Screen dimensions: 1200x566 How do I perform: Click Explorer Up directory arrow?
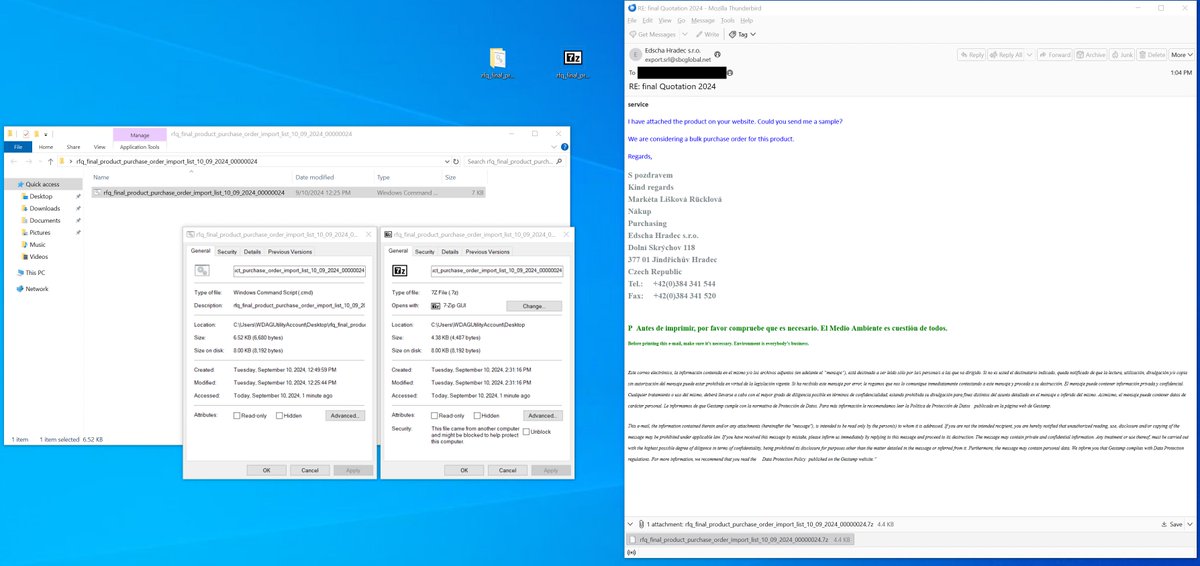click(x=50, y=161)
